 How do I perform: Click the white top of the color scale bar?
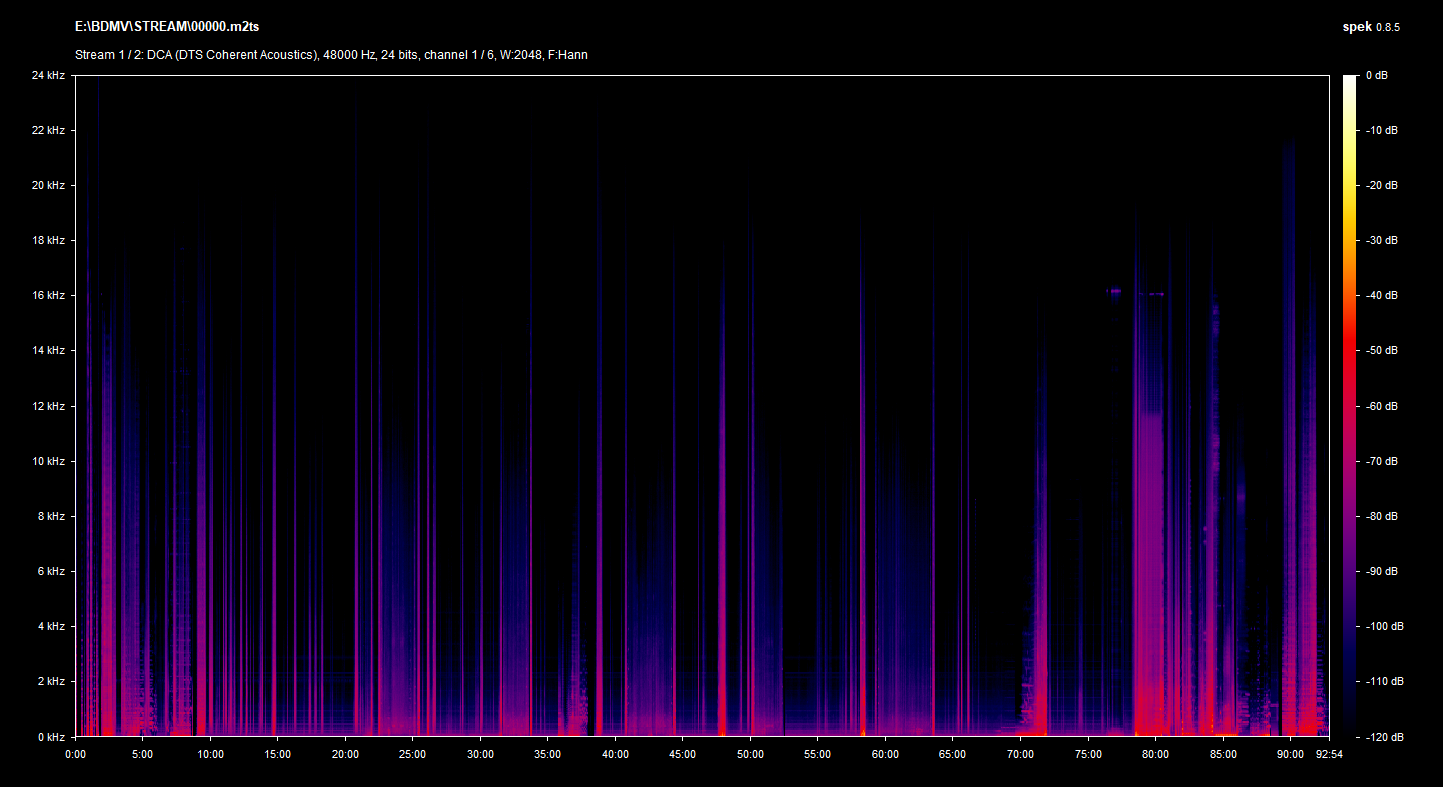tap(1349, 80)
